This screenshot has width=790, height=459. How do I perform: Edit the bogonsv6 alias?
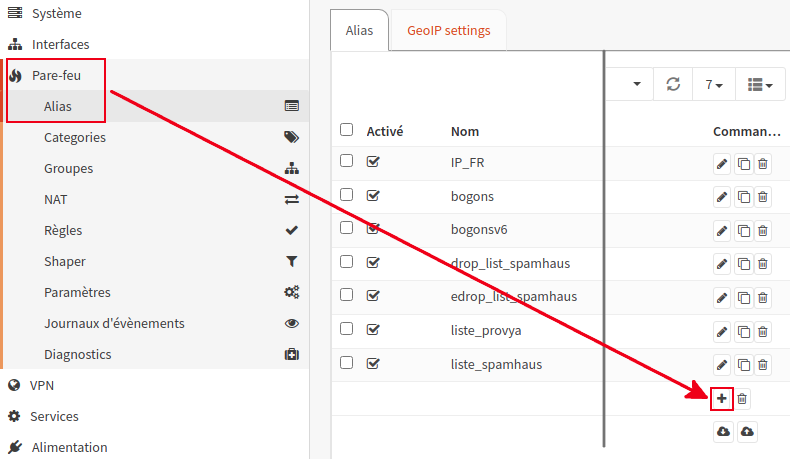click(x=722, y=231)
